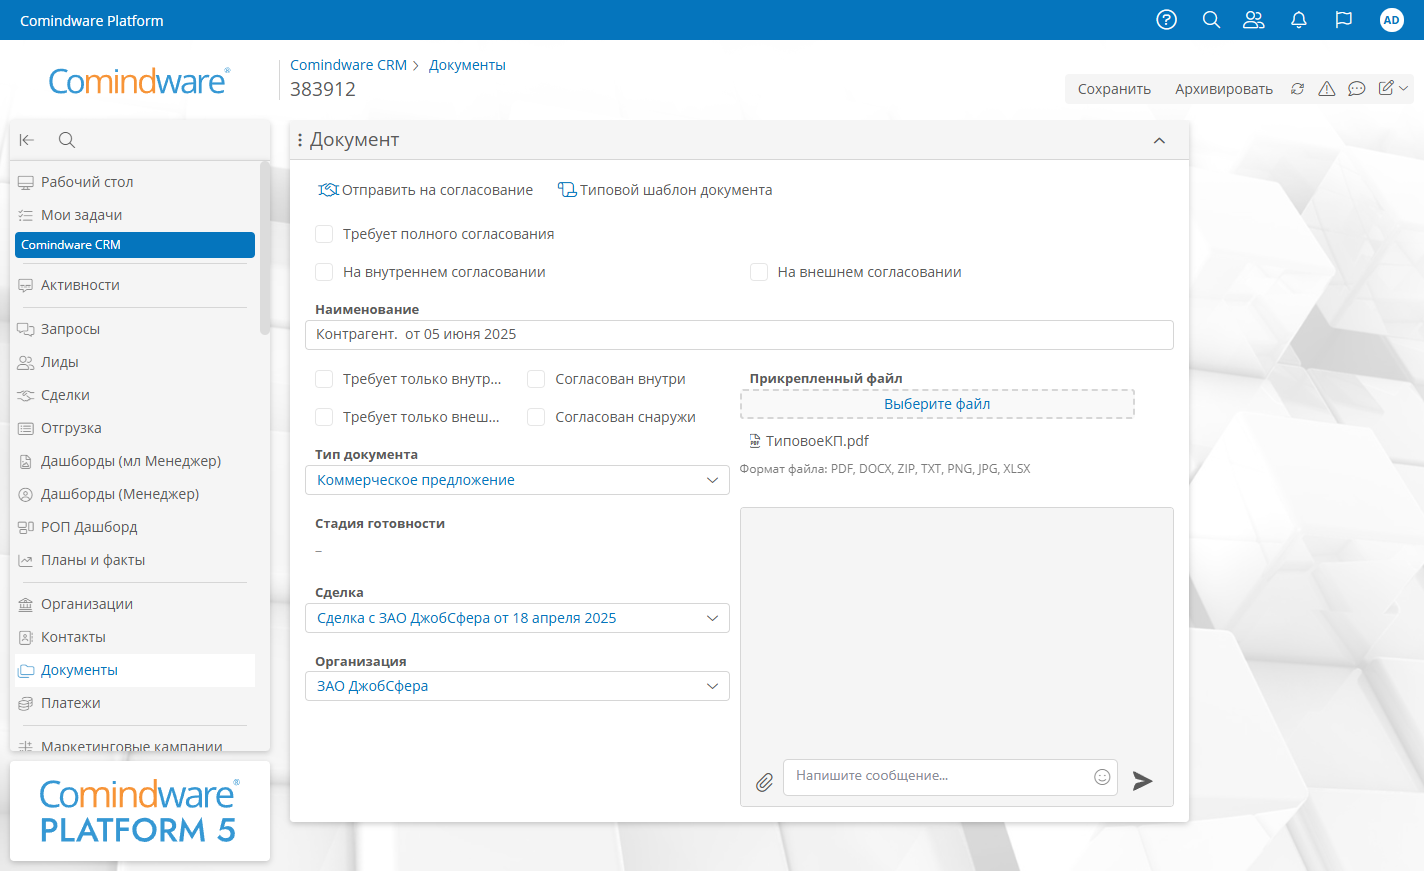Screen dimensions: 1424x871
Task: Toggle Согласован снаружи checkbox
Action: tap(537, 417)
